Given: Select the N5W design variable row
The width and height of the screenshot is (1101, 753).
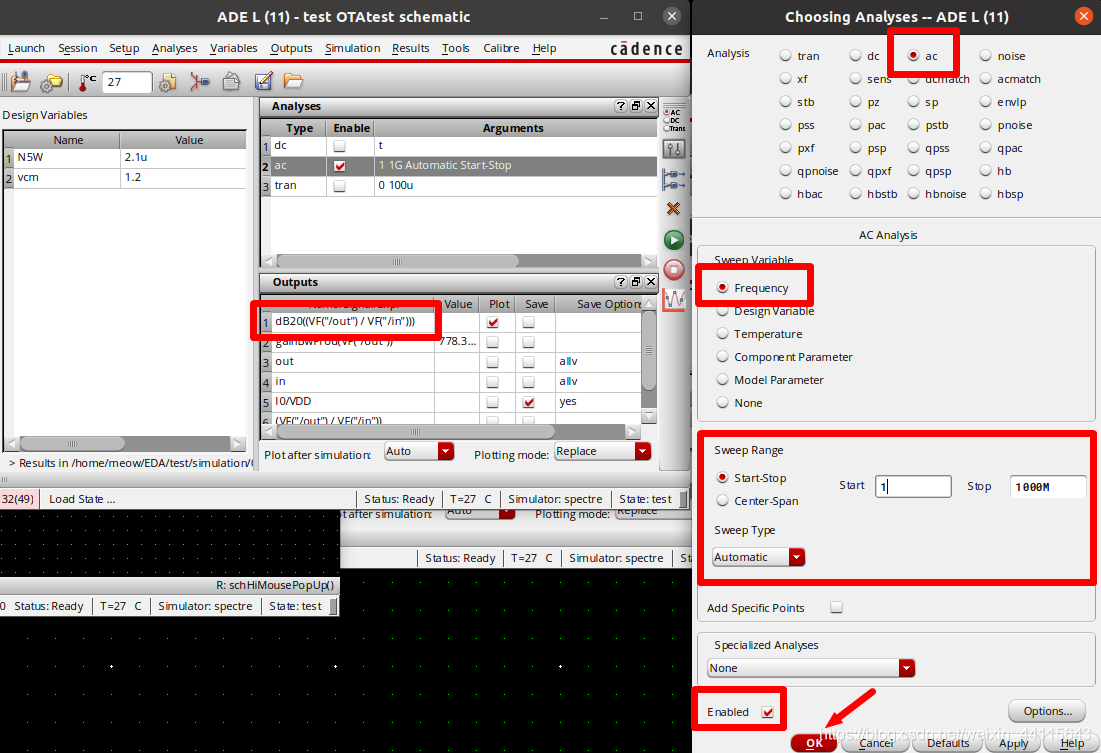Looking at the screenshot, I should pyautogui.click(x=126, y=157).
